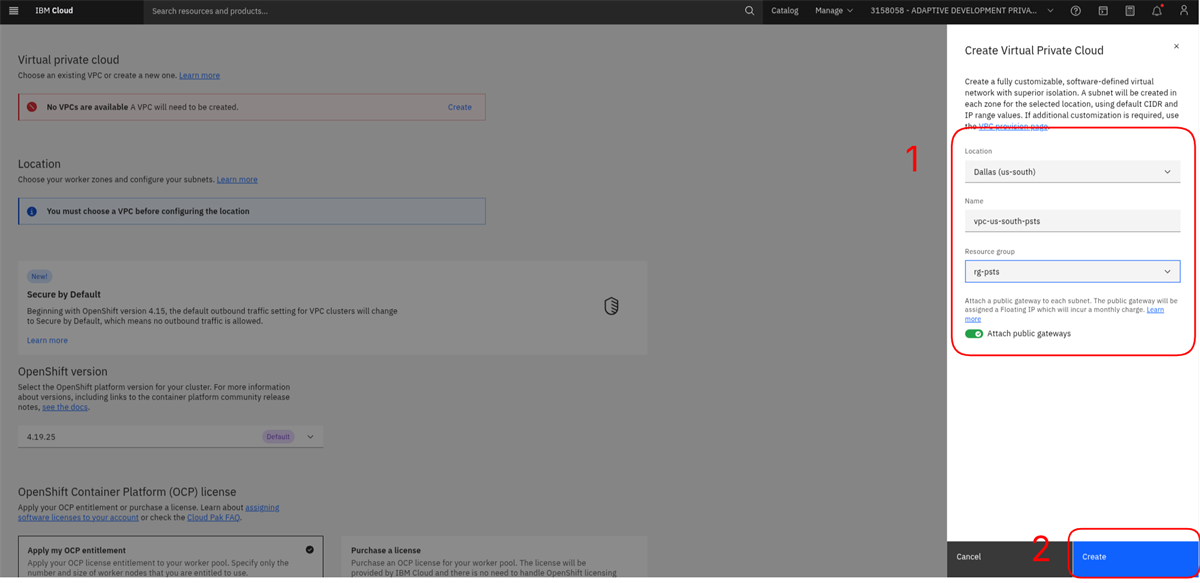Image resolution: width=1200 pixels, height=583 pixels.
Task: Select the Purchase a license card
Action: pos(494,558)
